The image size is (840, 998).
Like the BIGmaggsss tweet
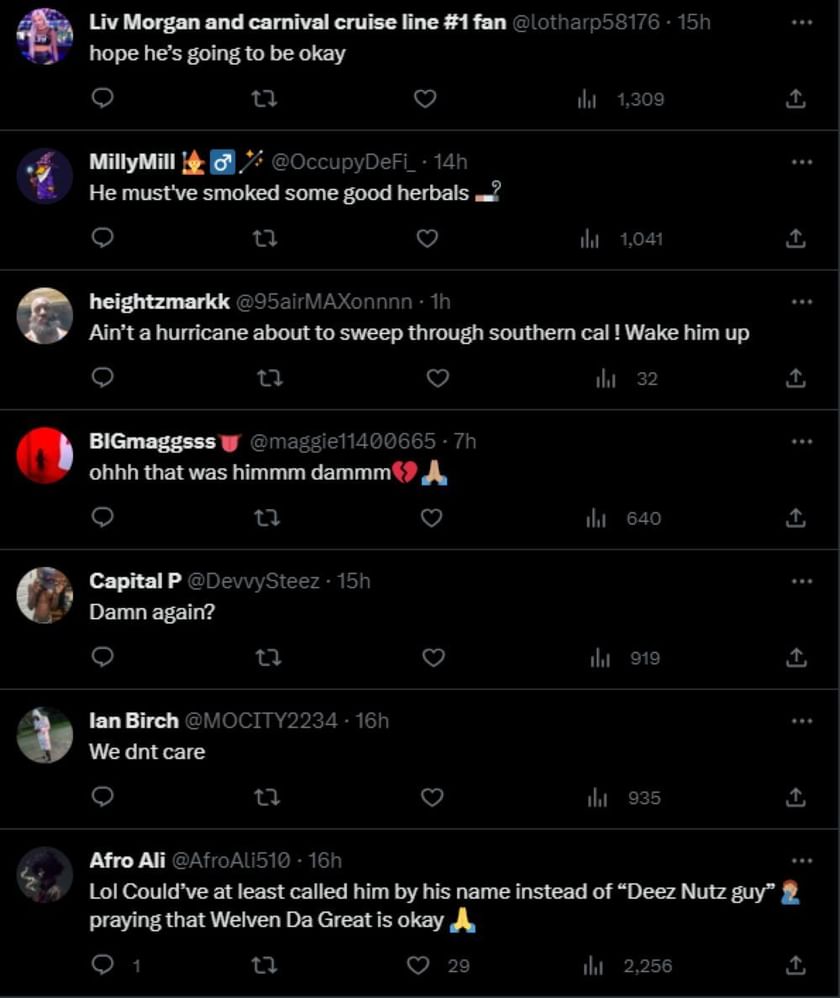[432, 518]
